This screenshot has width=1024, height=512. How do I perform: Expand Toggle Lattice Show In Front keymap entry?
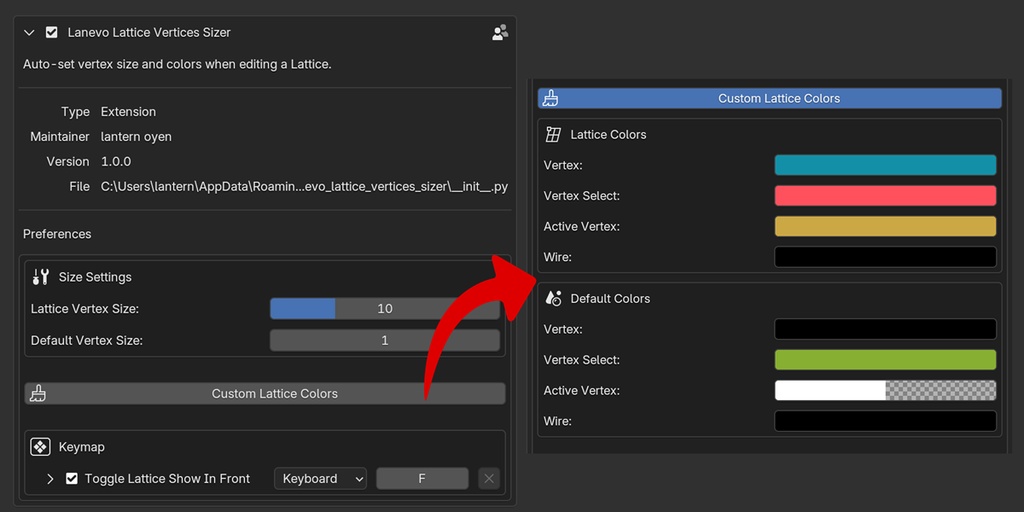(x=50, y=479)
